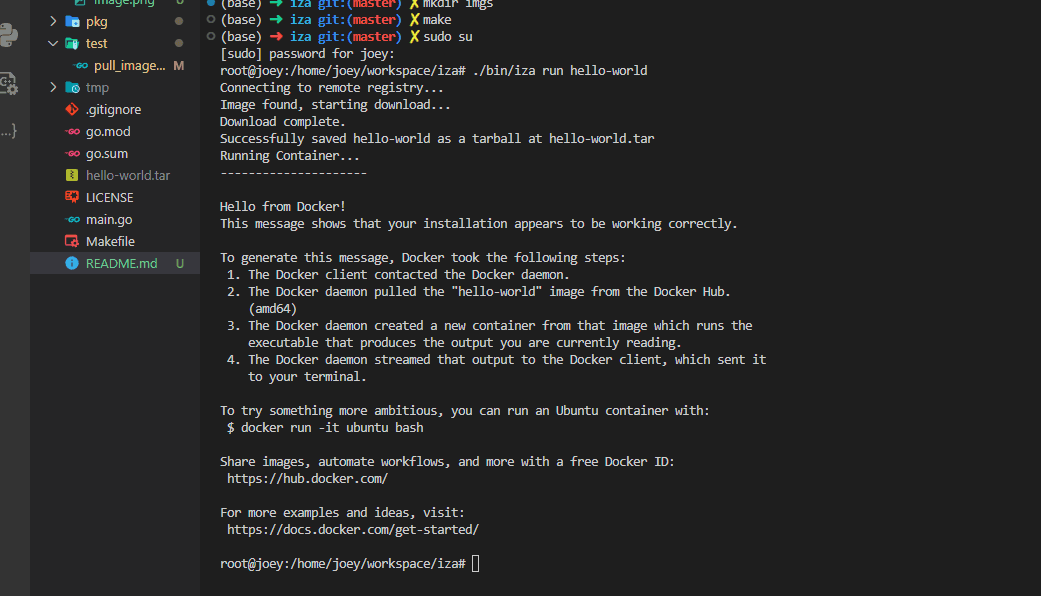Viewport: 1041px width, 596px height.
Task: Open go.sum in the explorer
Action: (107, 154)
